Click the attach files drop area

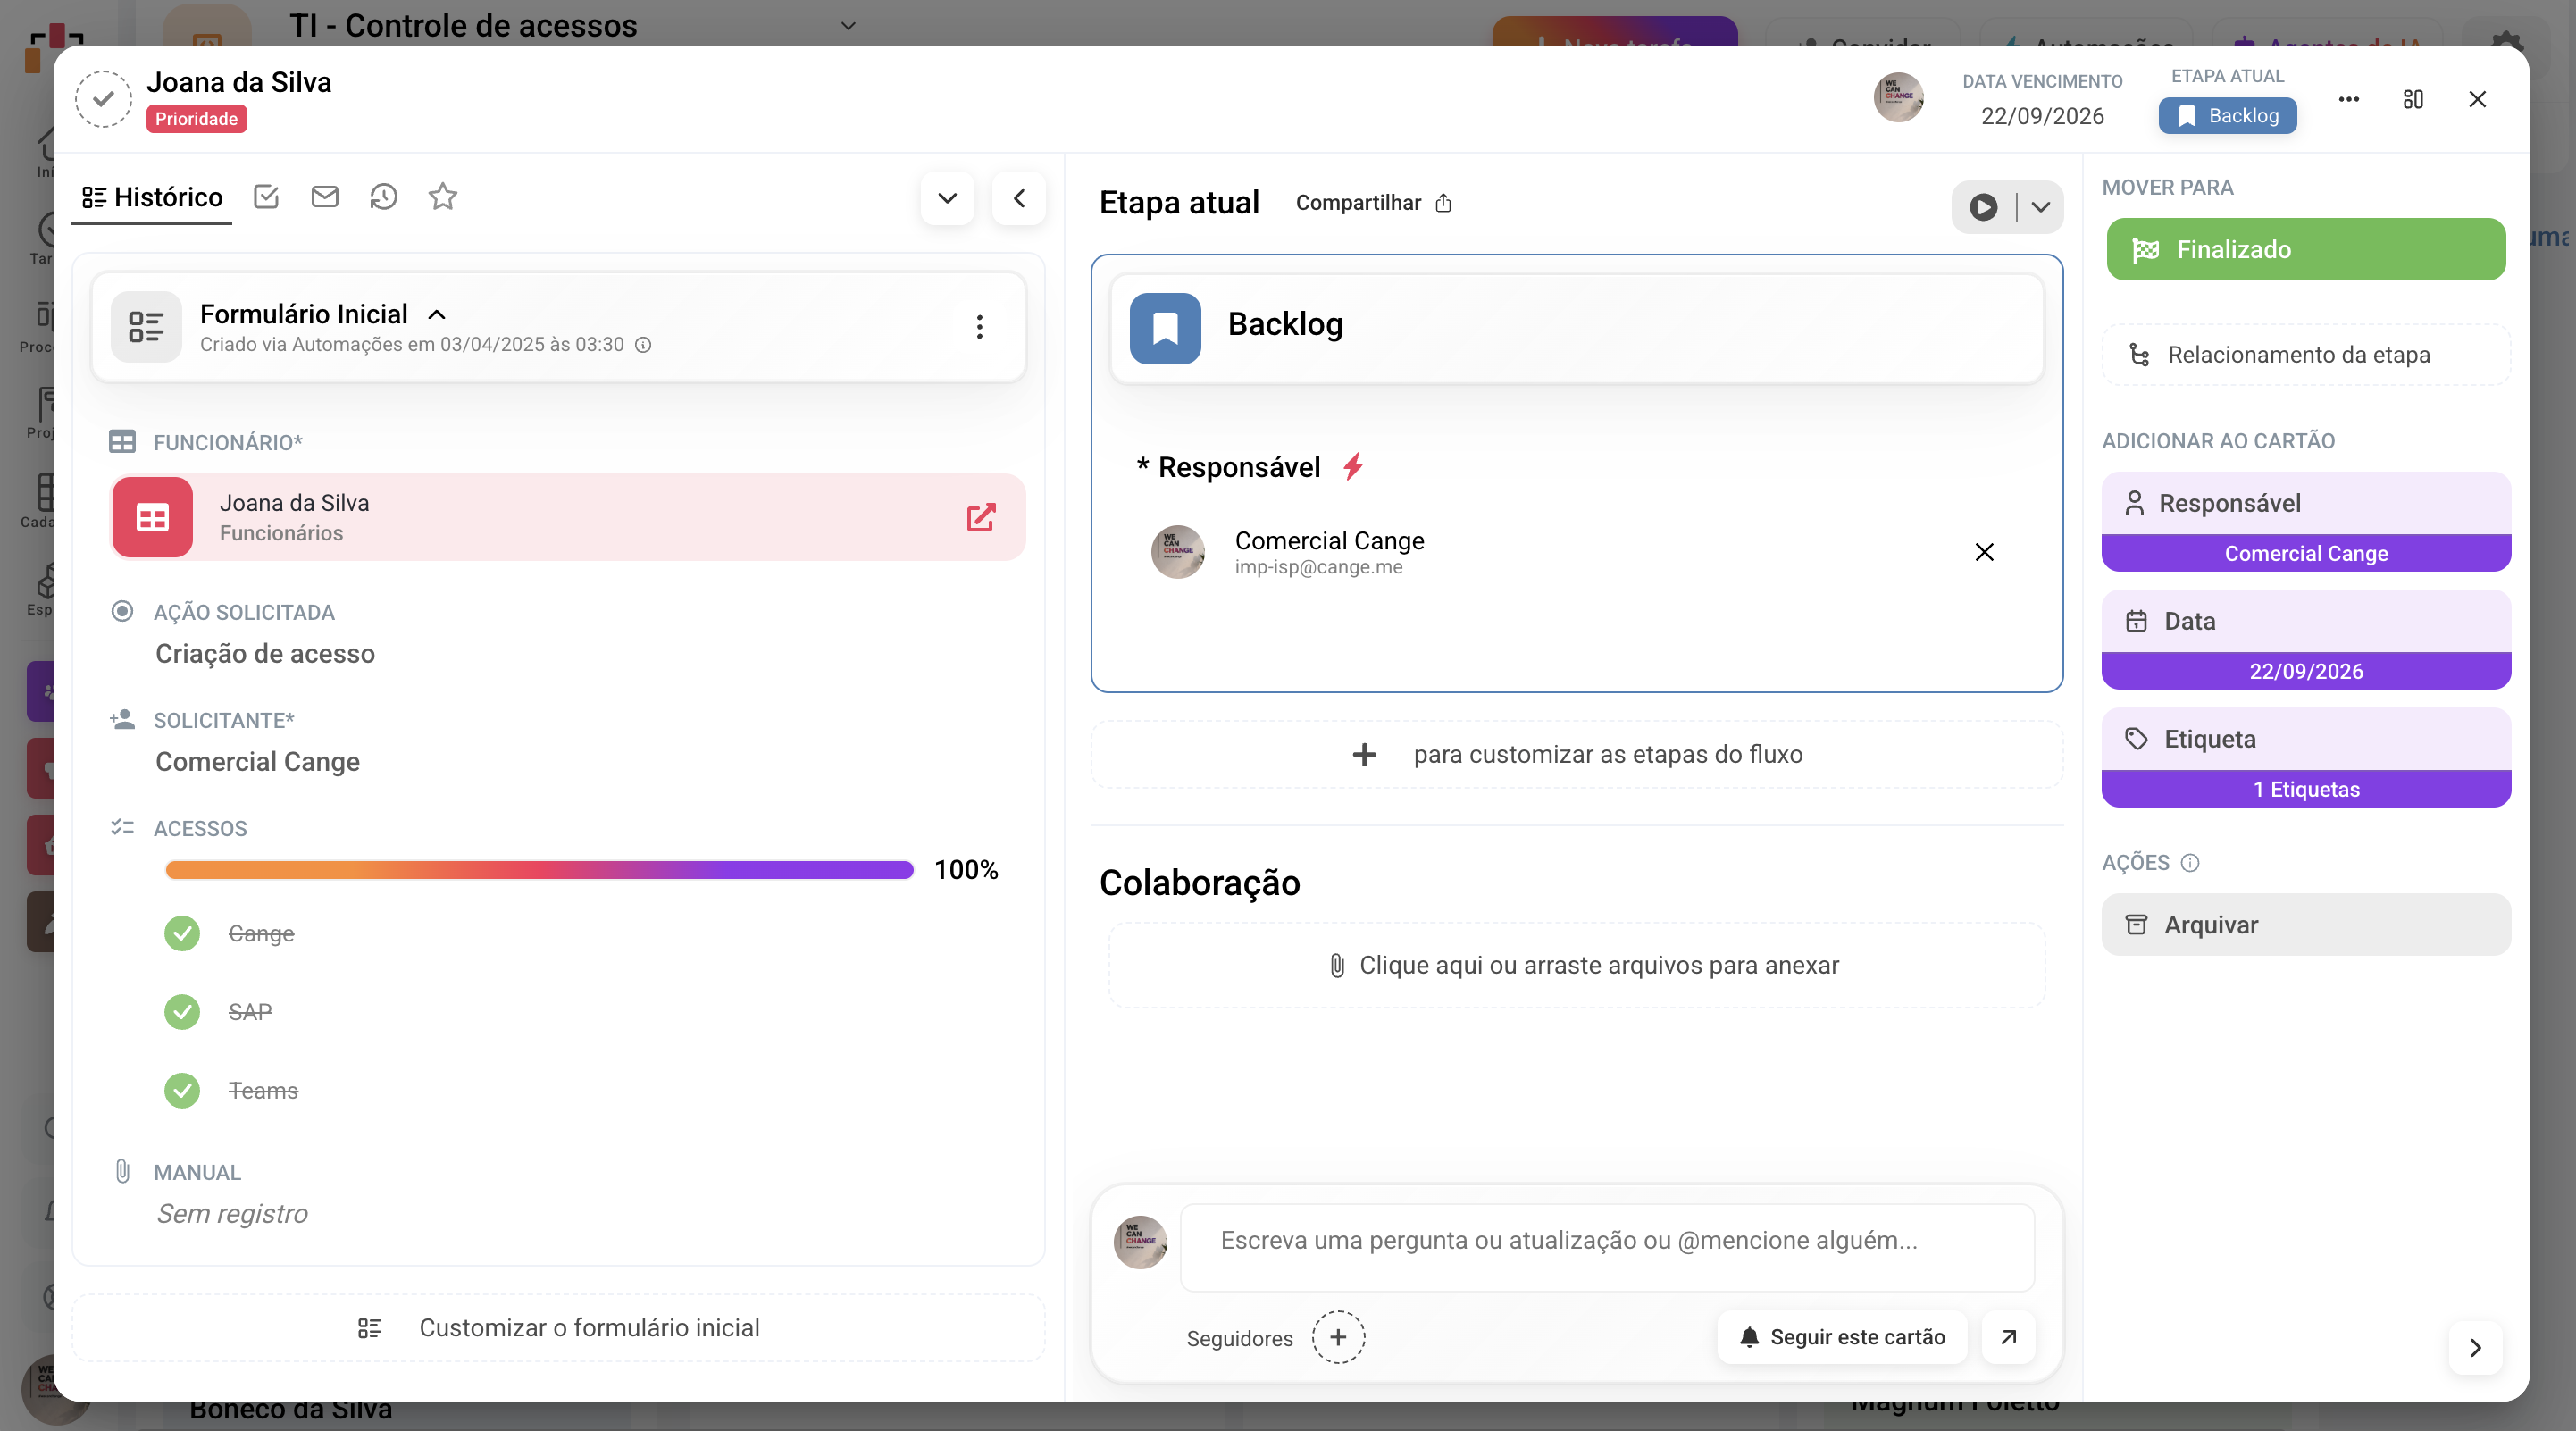1577,965
